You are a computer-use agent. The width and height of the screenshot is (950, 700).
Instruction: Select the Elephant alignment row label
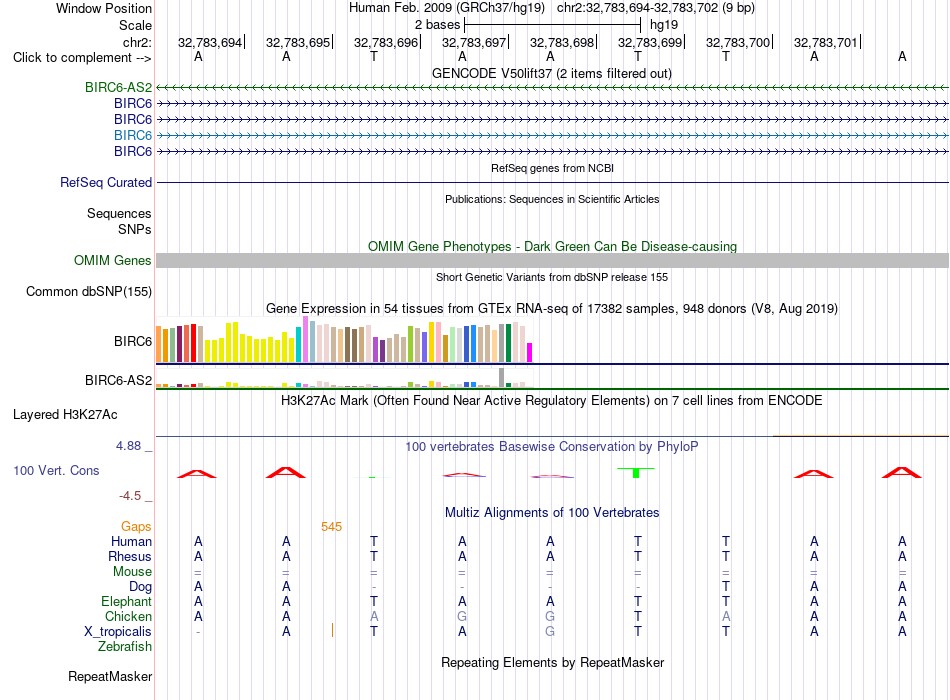[x=127, y=602]
